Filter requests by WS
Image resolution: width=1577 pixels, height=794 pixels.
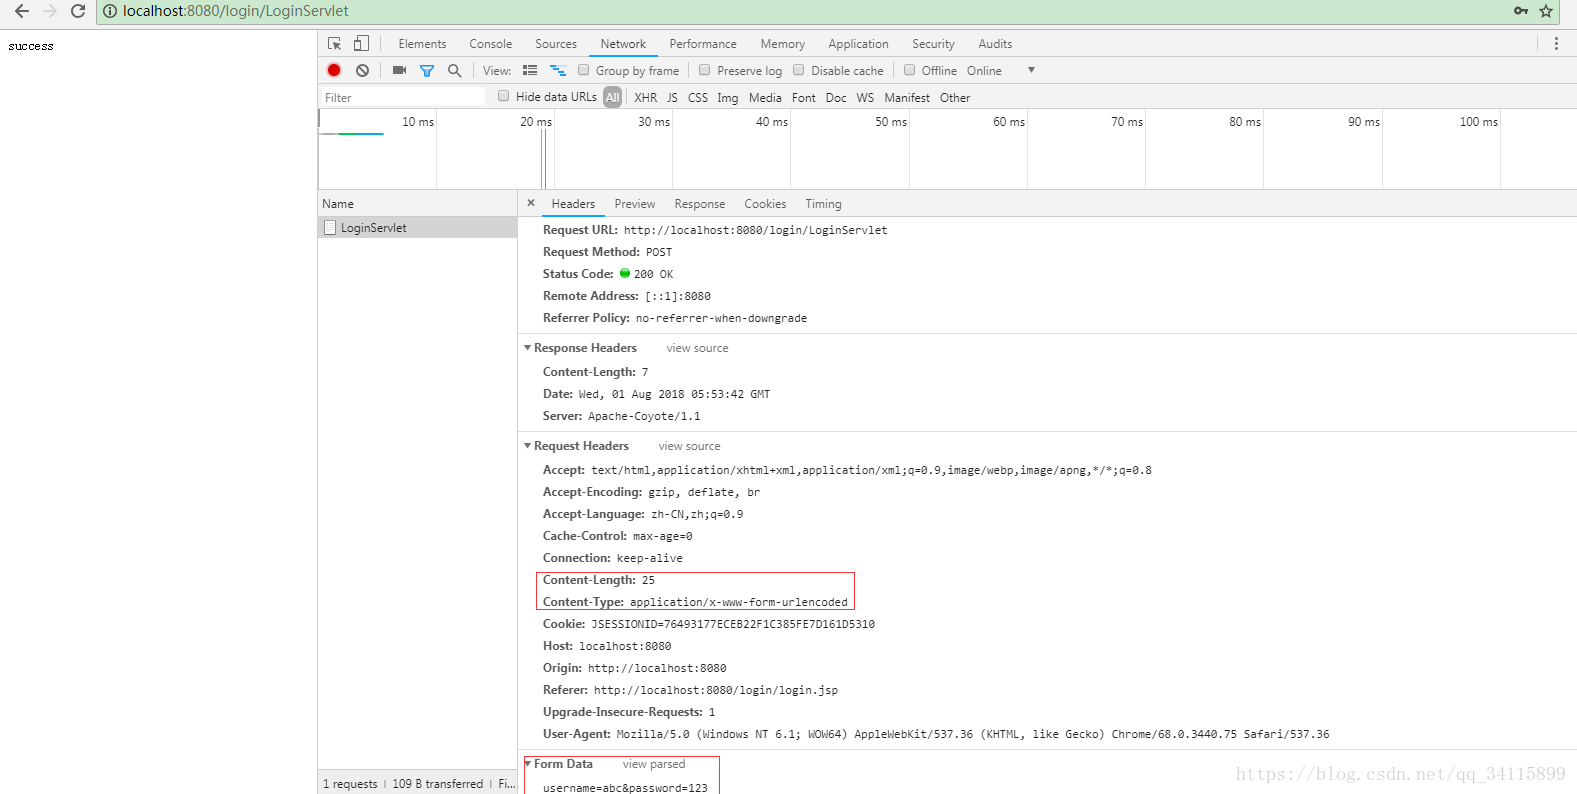(x=865, y=98)
